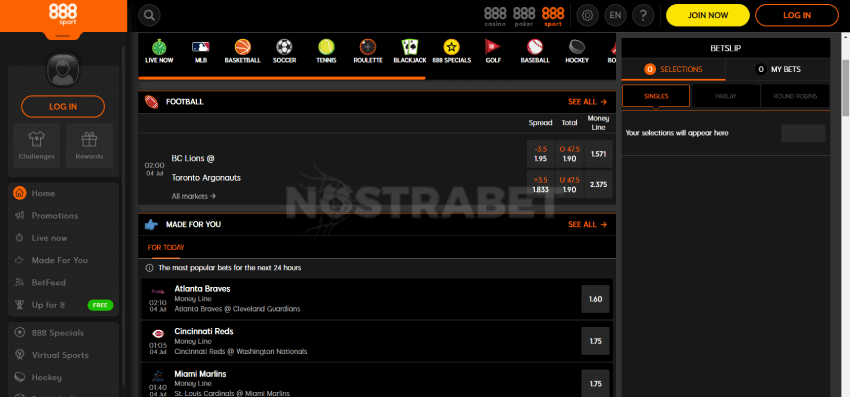The height and width of the screenshot is (397, 850).
Task: Go to Home in sidebar
Action: point(63,193)
